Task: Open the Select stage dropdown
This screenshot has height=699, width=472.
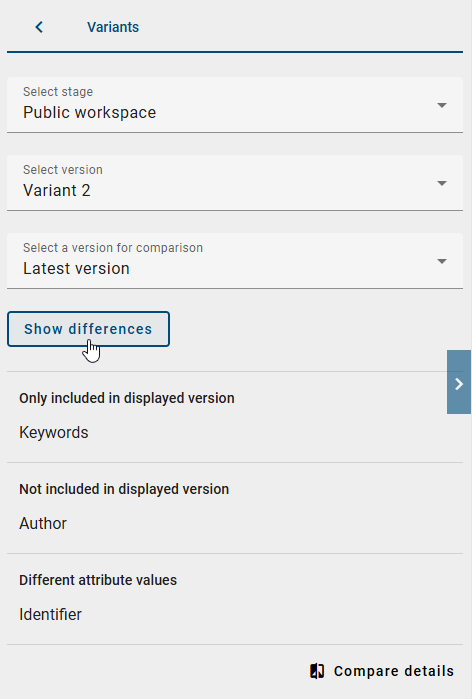Action: (x=235, y=105)
